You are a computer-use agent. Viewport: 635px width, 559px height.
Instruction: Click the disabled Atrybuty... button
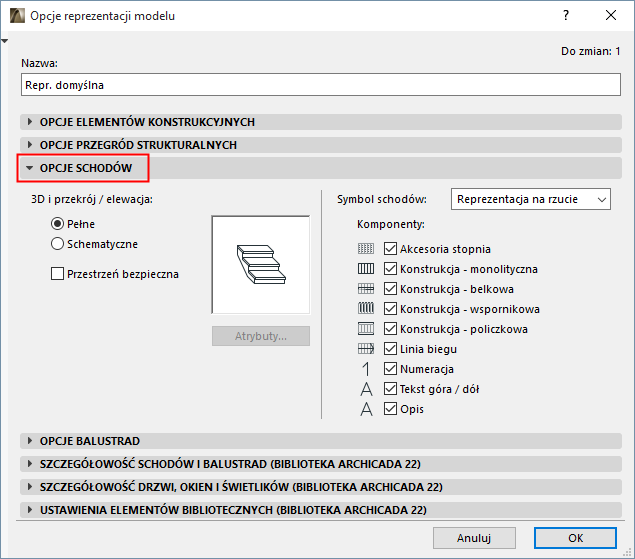tap(261, 336)
